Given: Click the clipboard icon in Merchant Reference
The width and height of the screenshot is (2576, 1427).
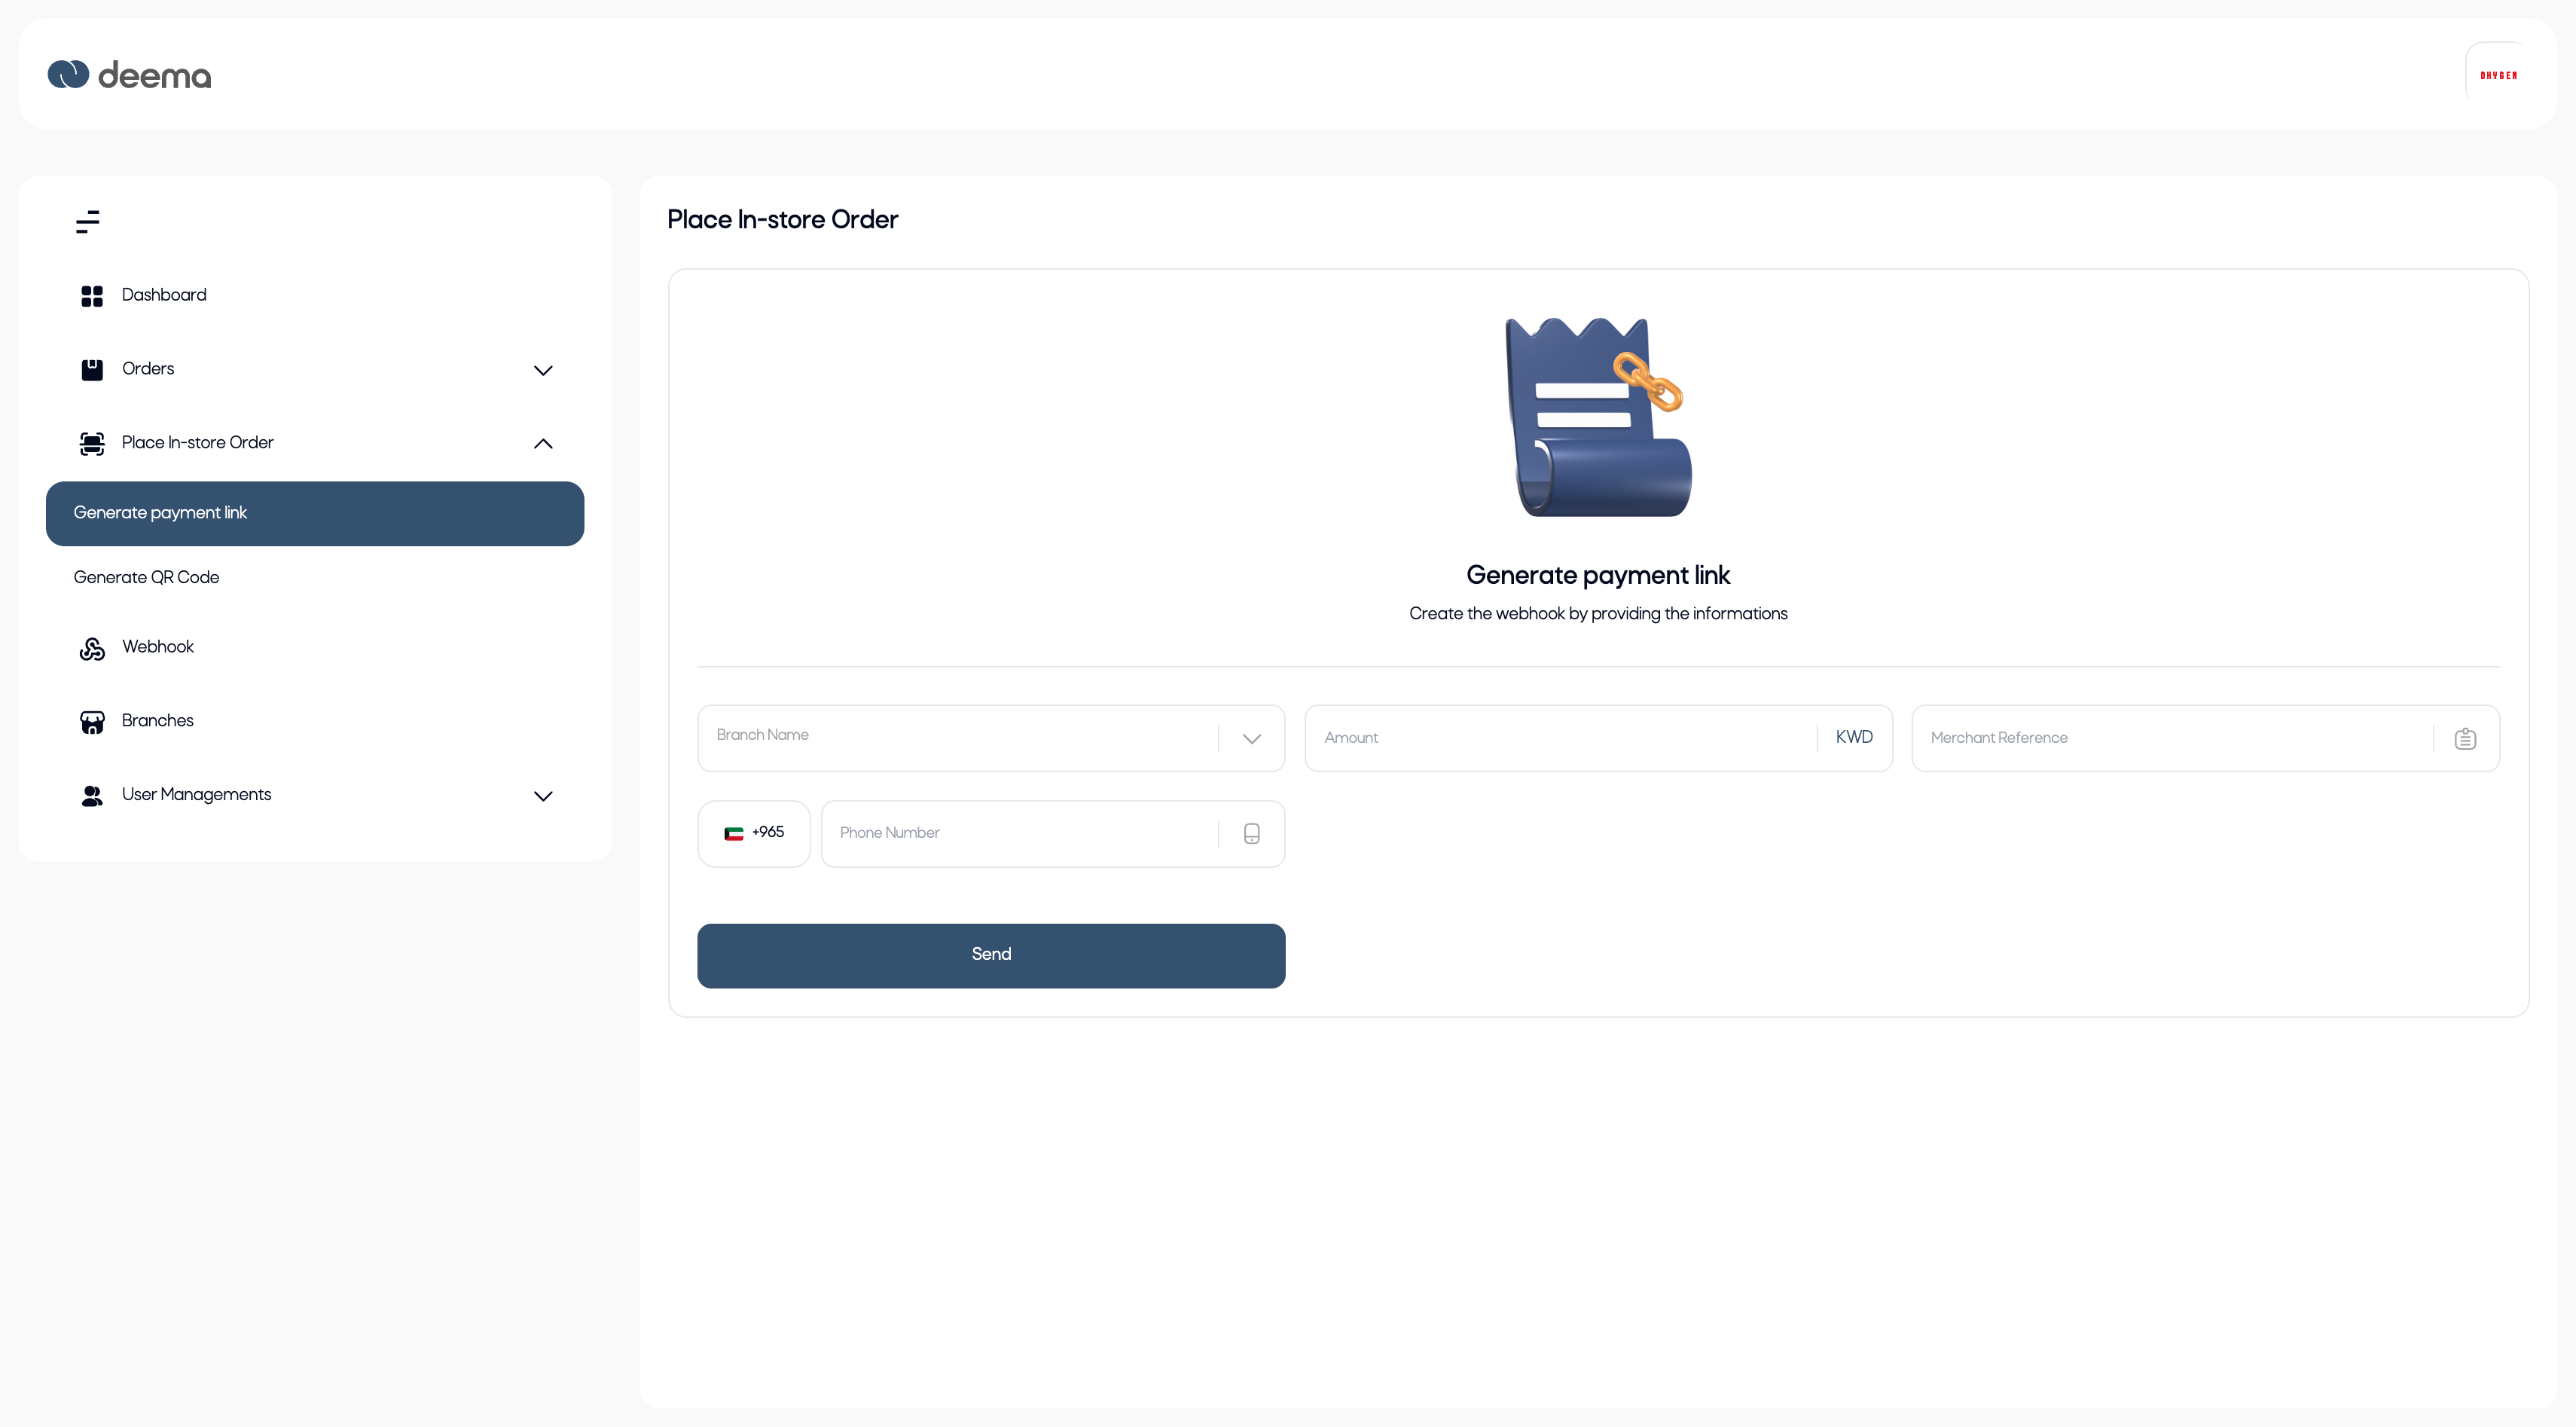Looking at the screenshot, I should coord(2465,738).
